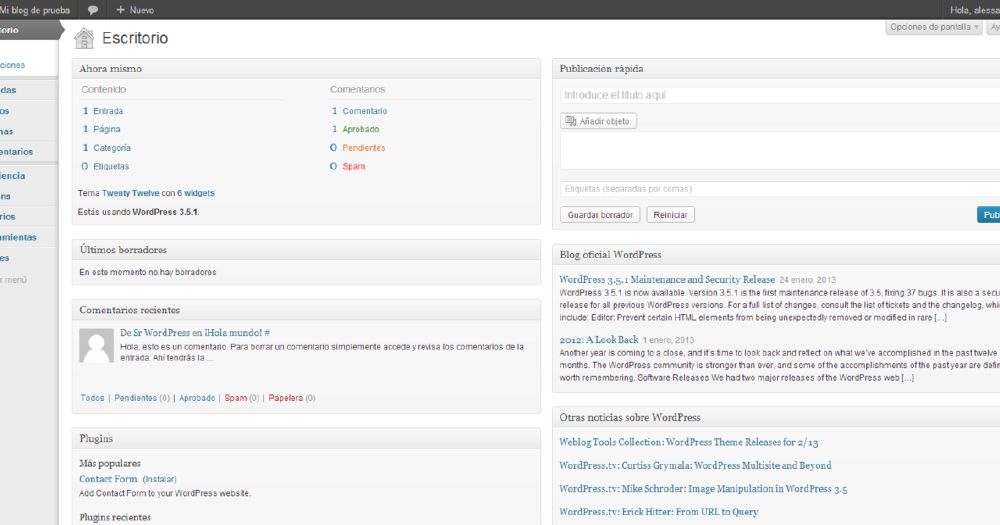Click the green Aprobado count link
Viewport: 1000px width, 525px height.
point(355,129)
